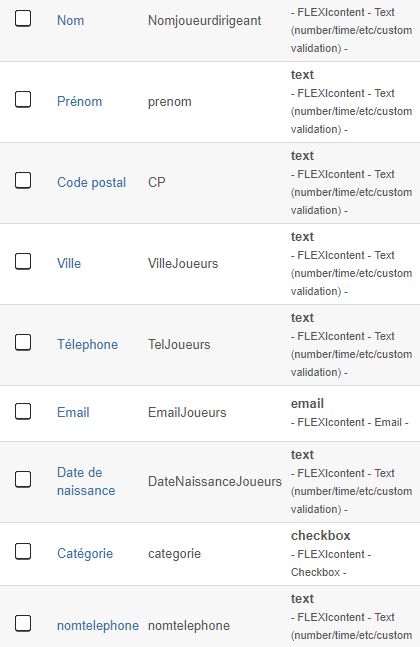Image resolution: width=420 pixels, height=647 pixels.
Task: Open the Prénom field link
Action: [79, 102]
